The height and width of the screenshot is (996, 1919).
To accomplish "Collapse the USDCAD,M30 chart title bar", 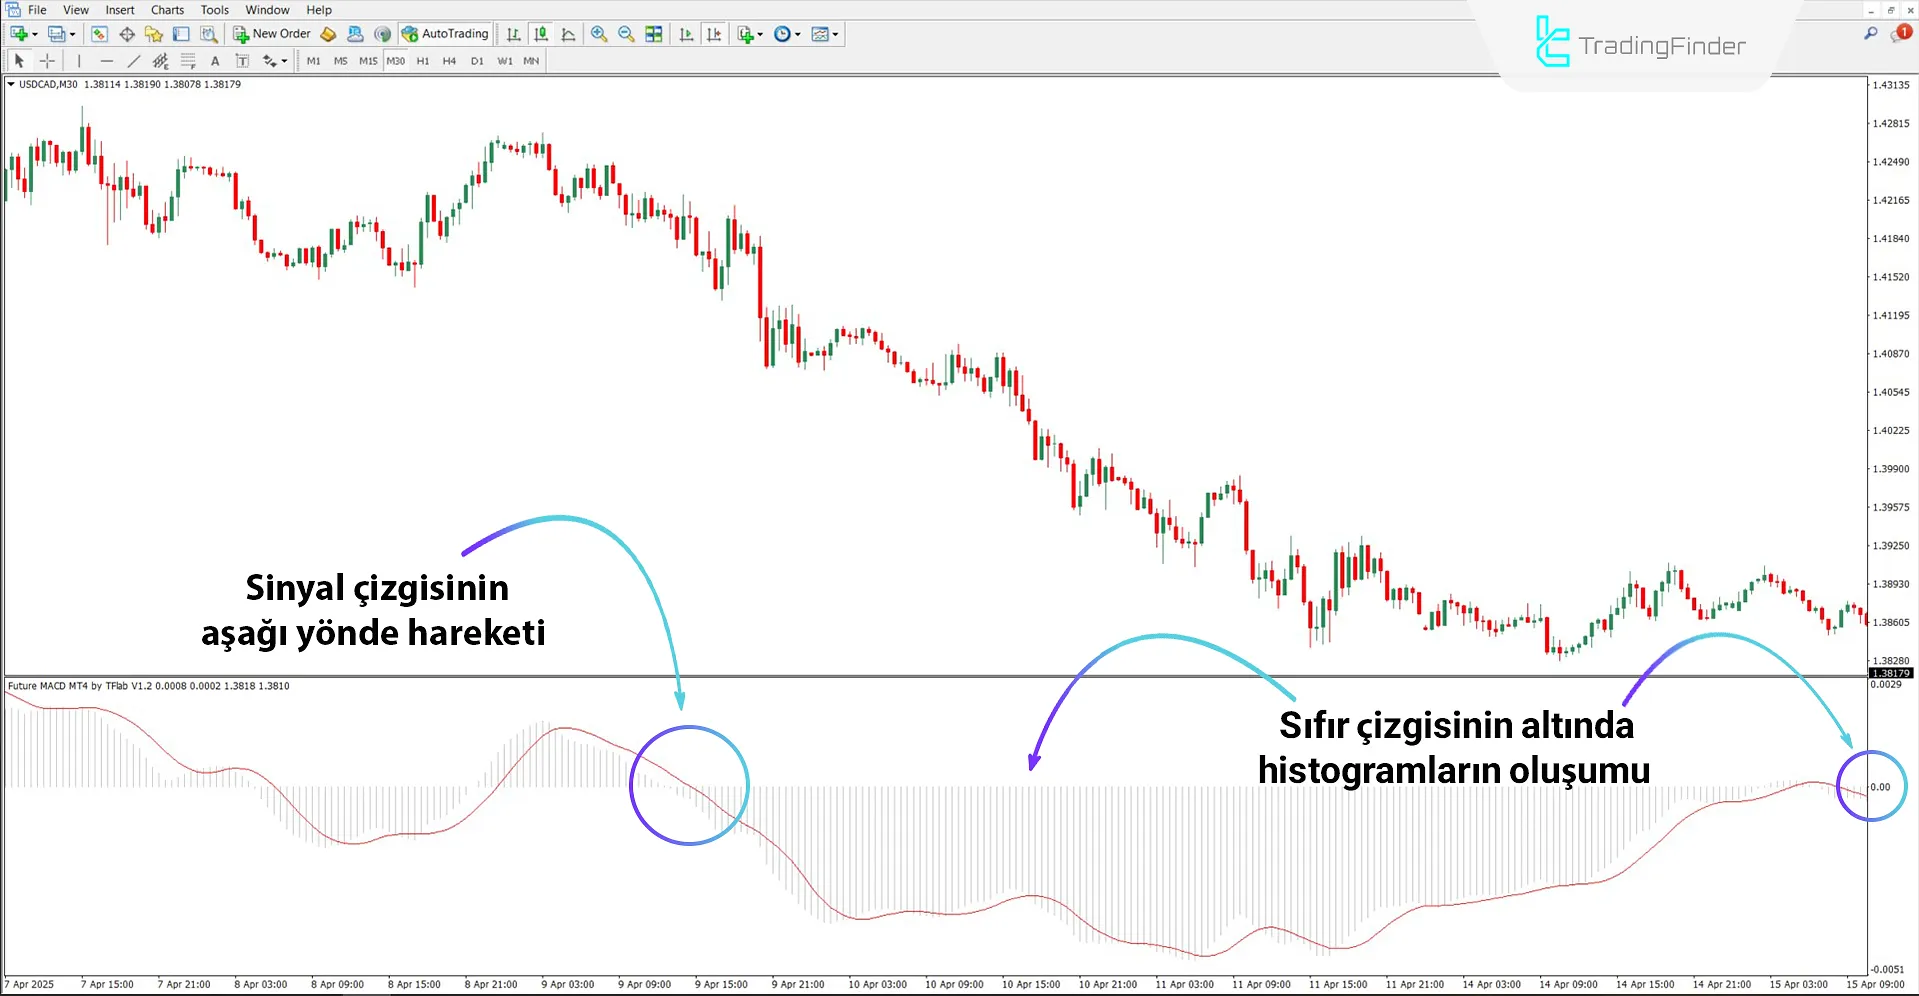I will pos(10,85).
